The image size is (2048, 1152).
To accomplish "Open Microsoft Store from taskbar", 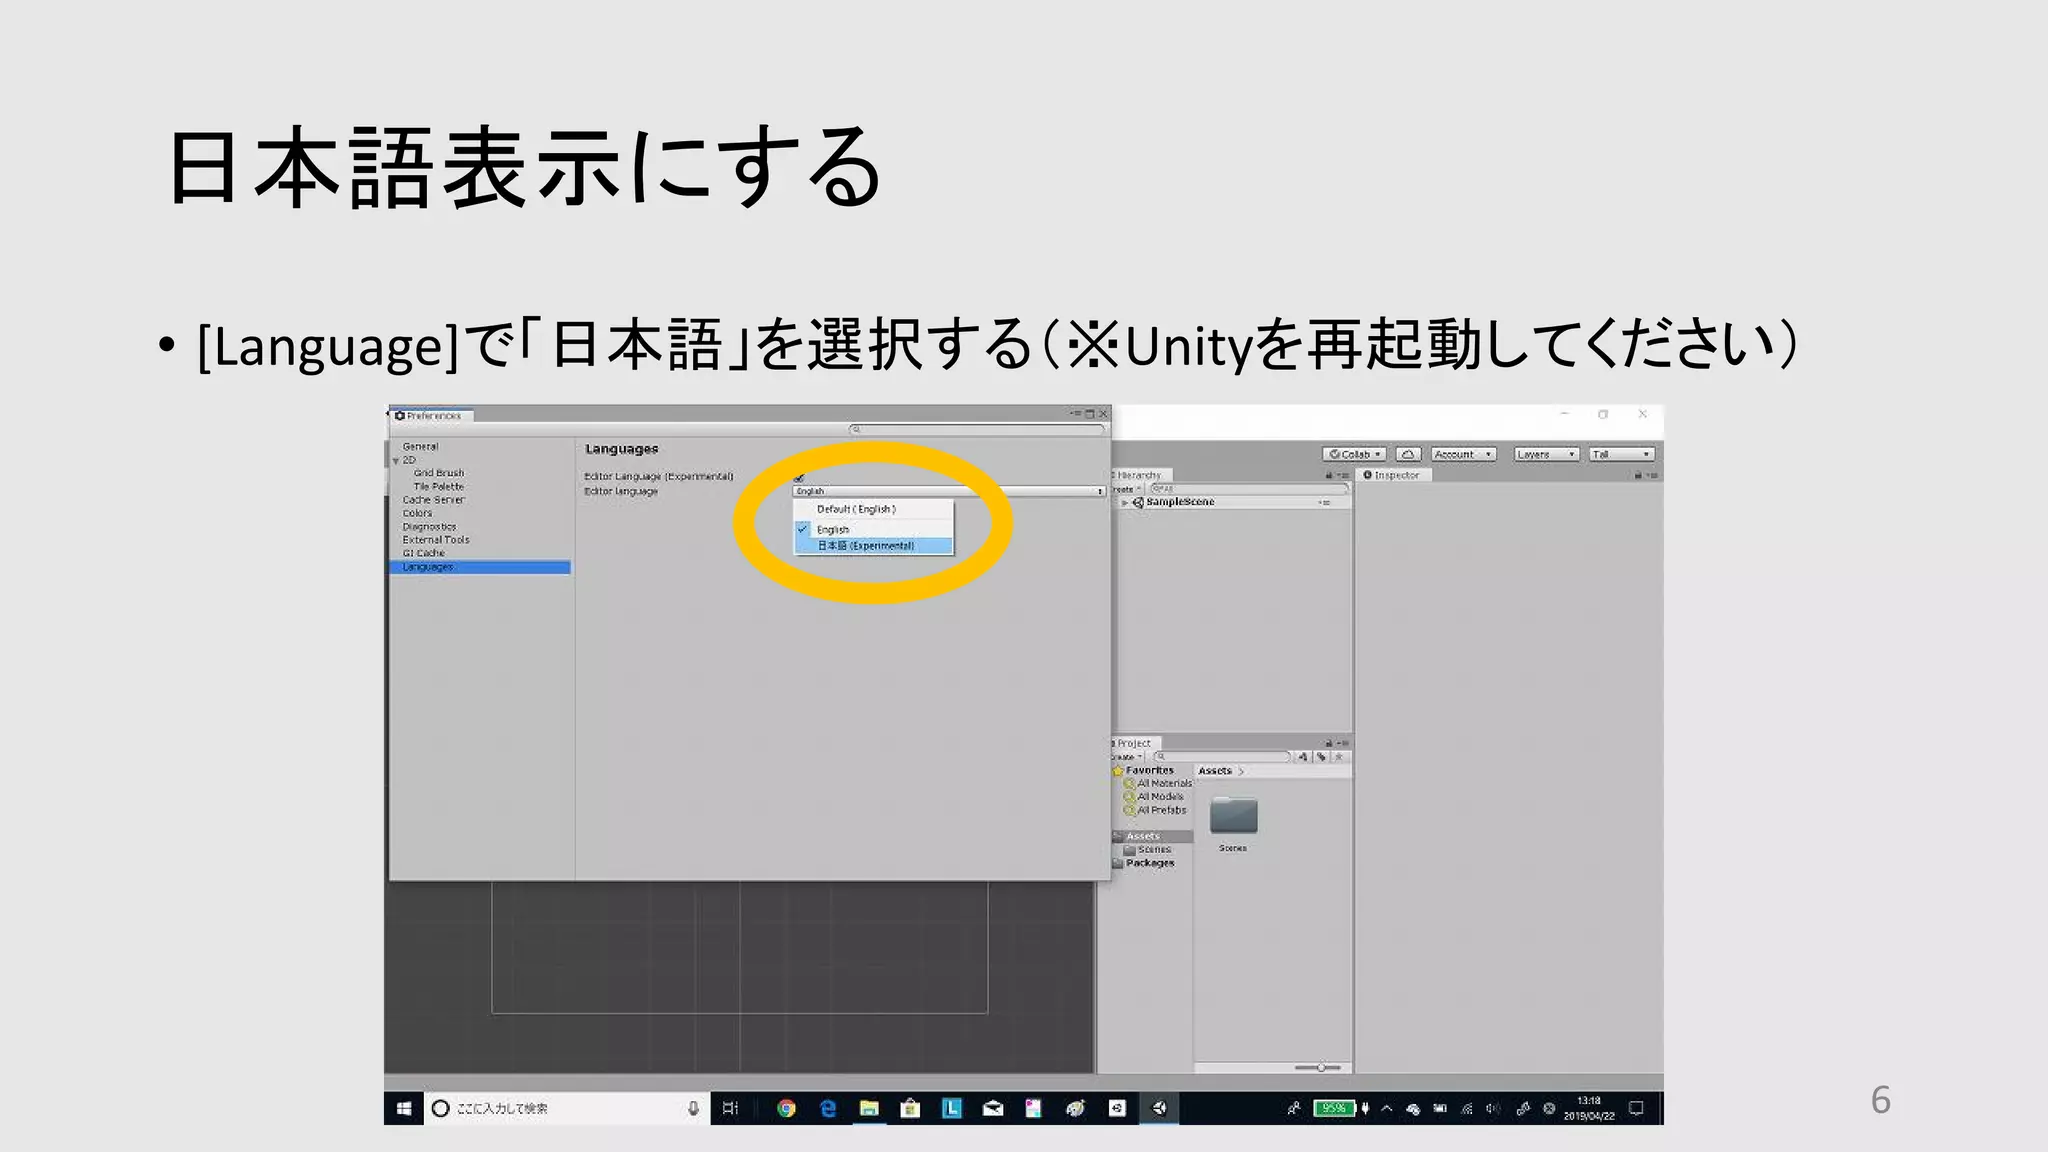I will tap(910, 1108).
